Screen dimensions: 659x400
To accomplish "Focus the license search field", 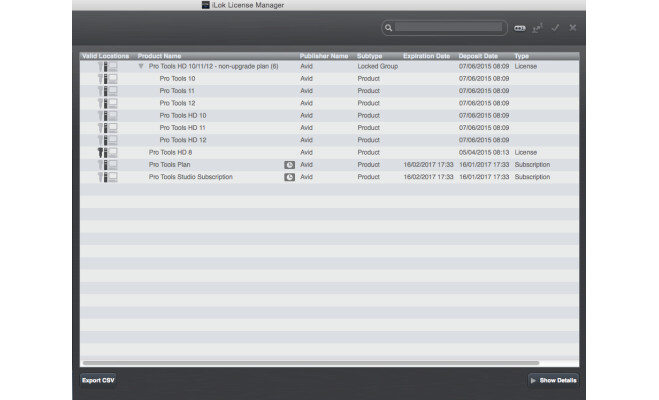I will [448, 27].
